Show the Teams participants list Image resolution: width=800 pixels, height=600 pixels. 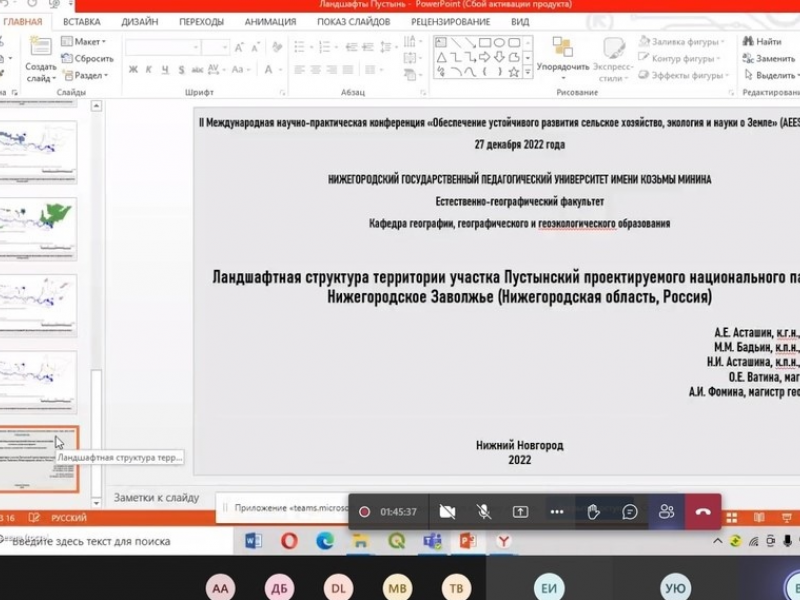666,511
